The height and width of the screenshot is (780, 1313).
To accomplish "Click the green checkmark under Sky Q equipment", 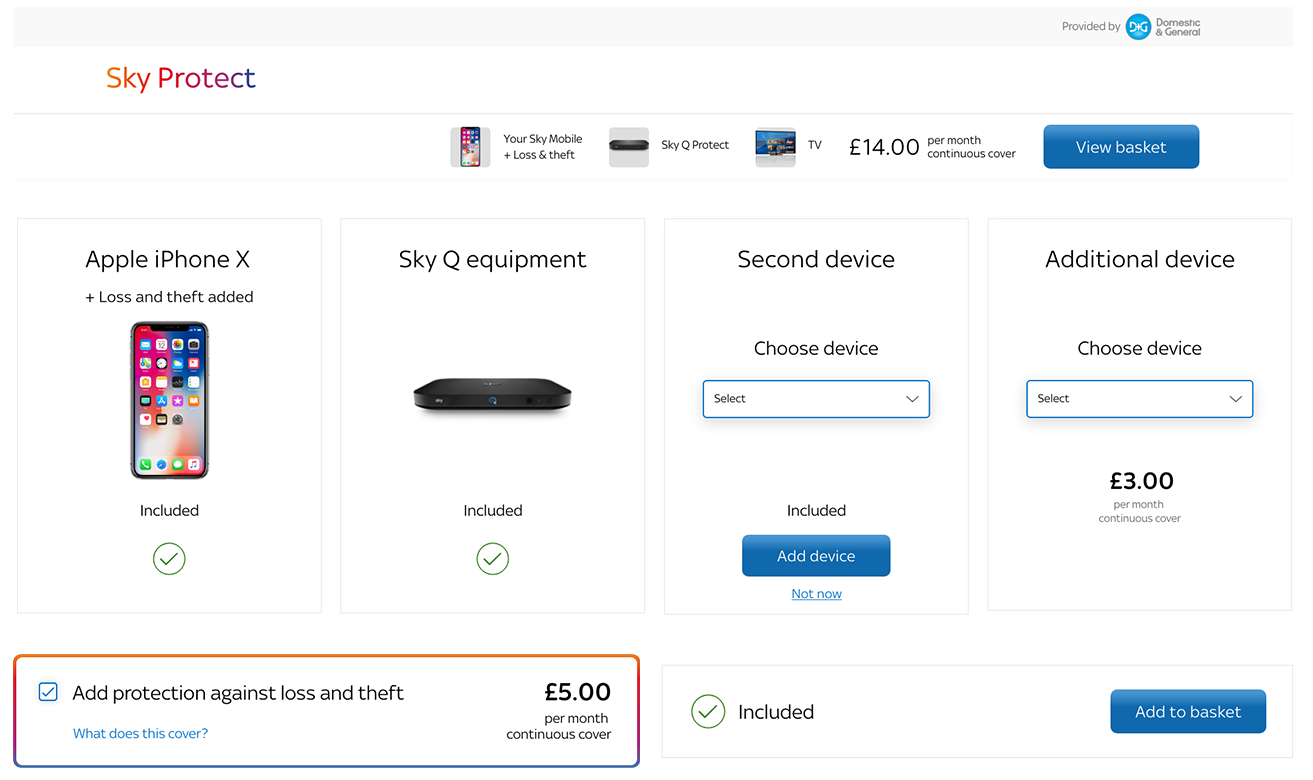I will point(492,558).
